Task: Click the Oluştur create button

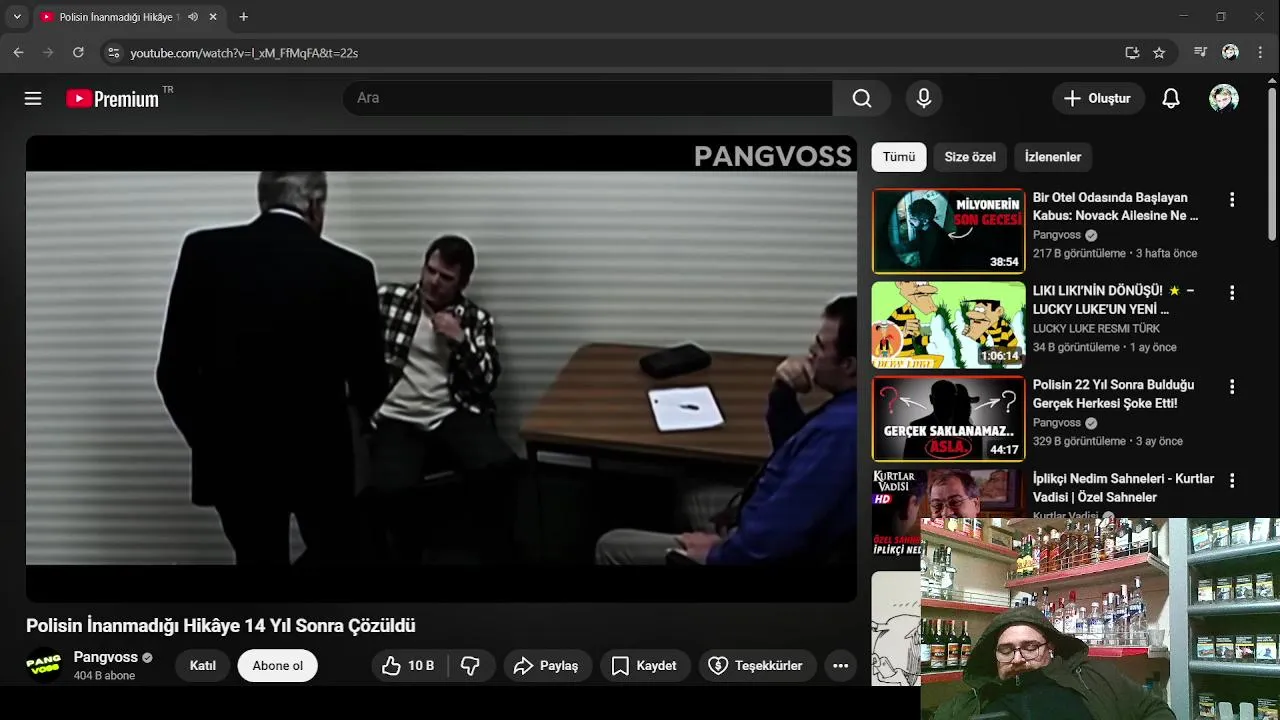Action: tap(1097, 98)
